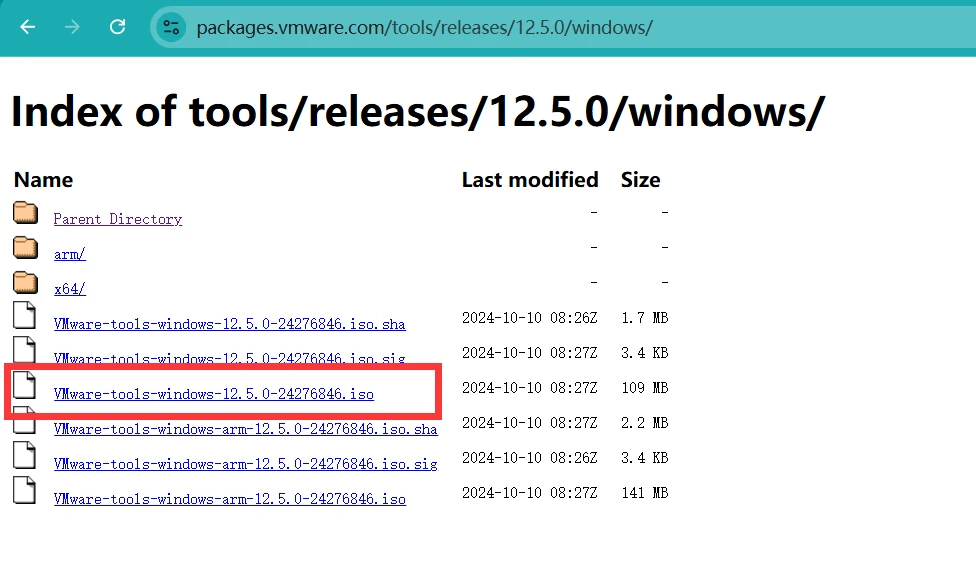Click the Last modified column header

tap(530, 180)
